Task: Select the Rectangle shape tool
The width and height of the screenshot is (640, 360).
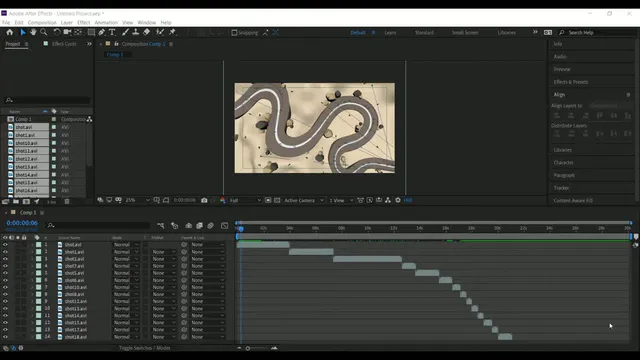Action: [91, 32]
